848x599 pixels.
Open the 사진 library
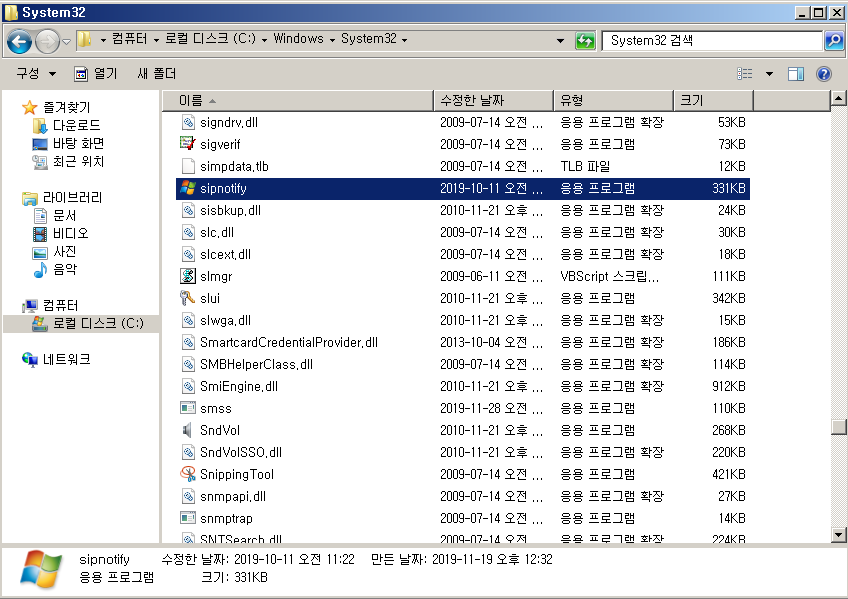pyautogui.click(x=64, y=251)
